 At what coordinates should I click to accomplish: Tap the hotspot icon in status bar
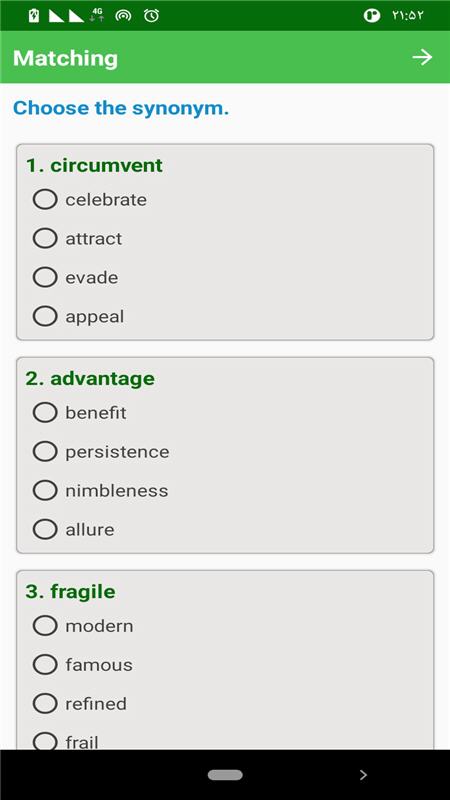coord(123,16)
